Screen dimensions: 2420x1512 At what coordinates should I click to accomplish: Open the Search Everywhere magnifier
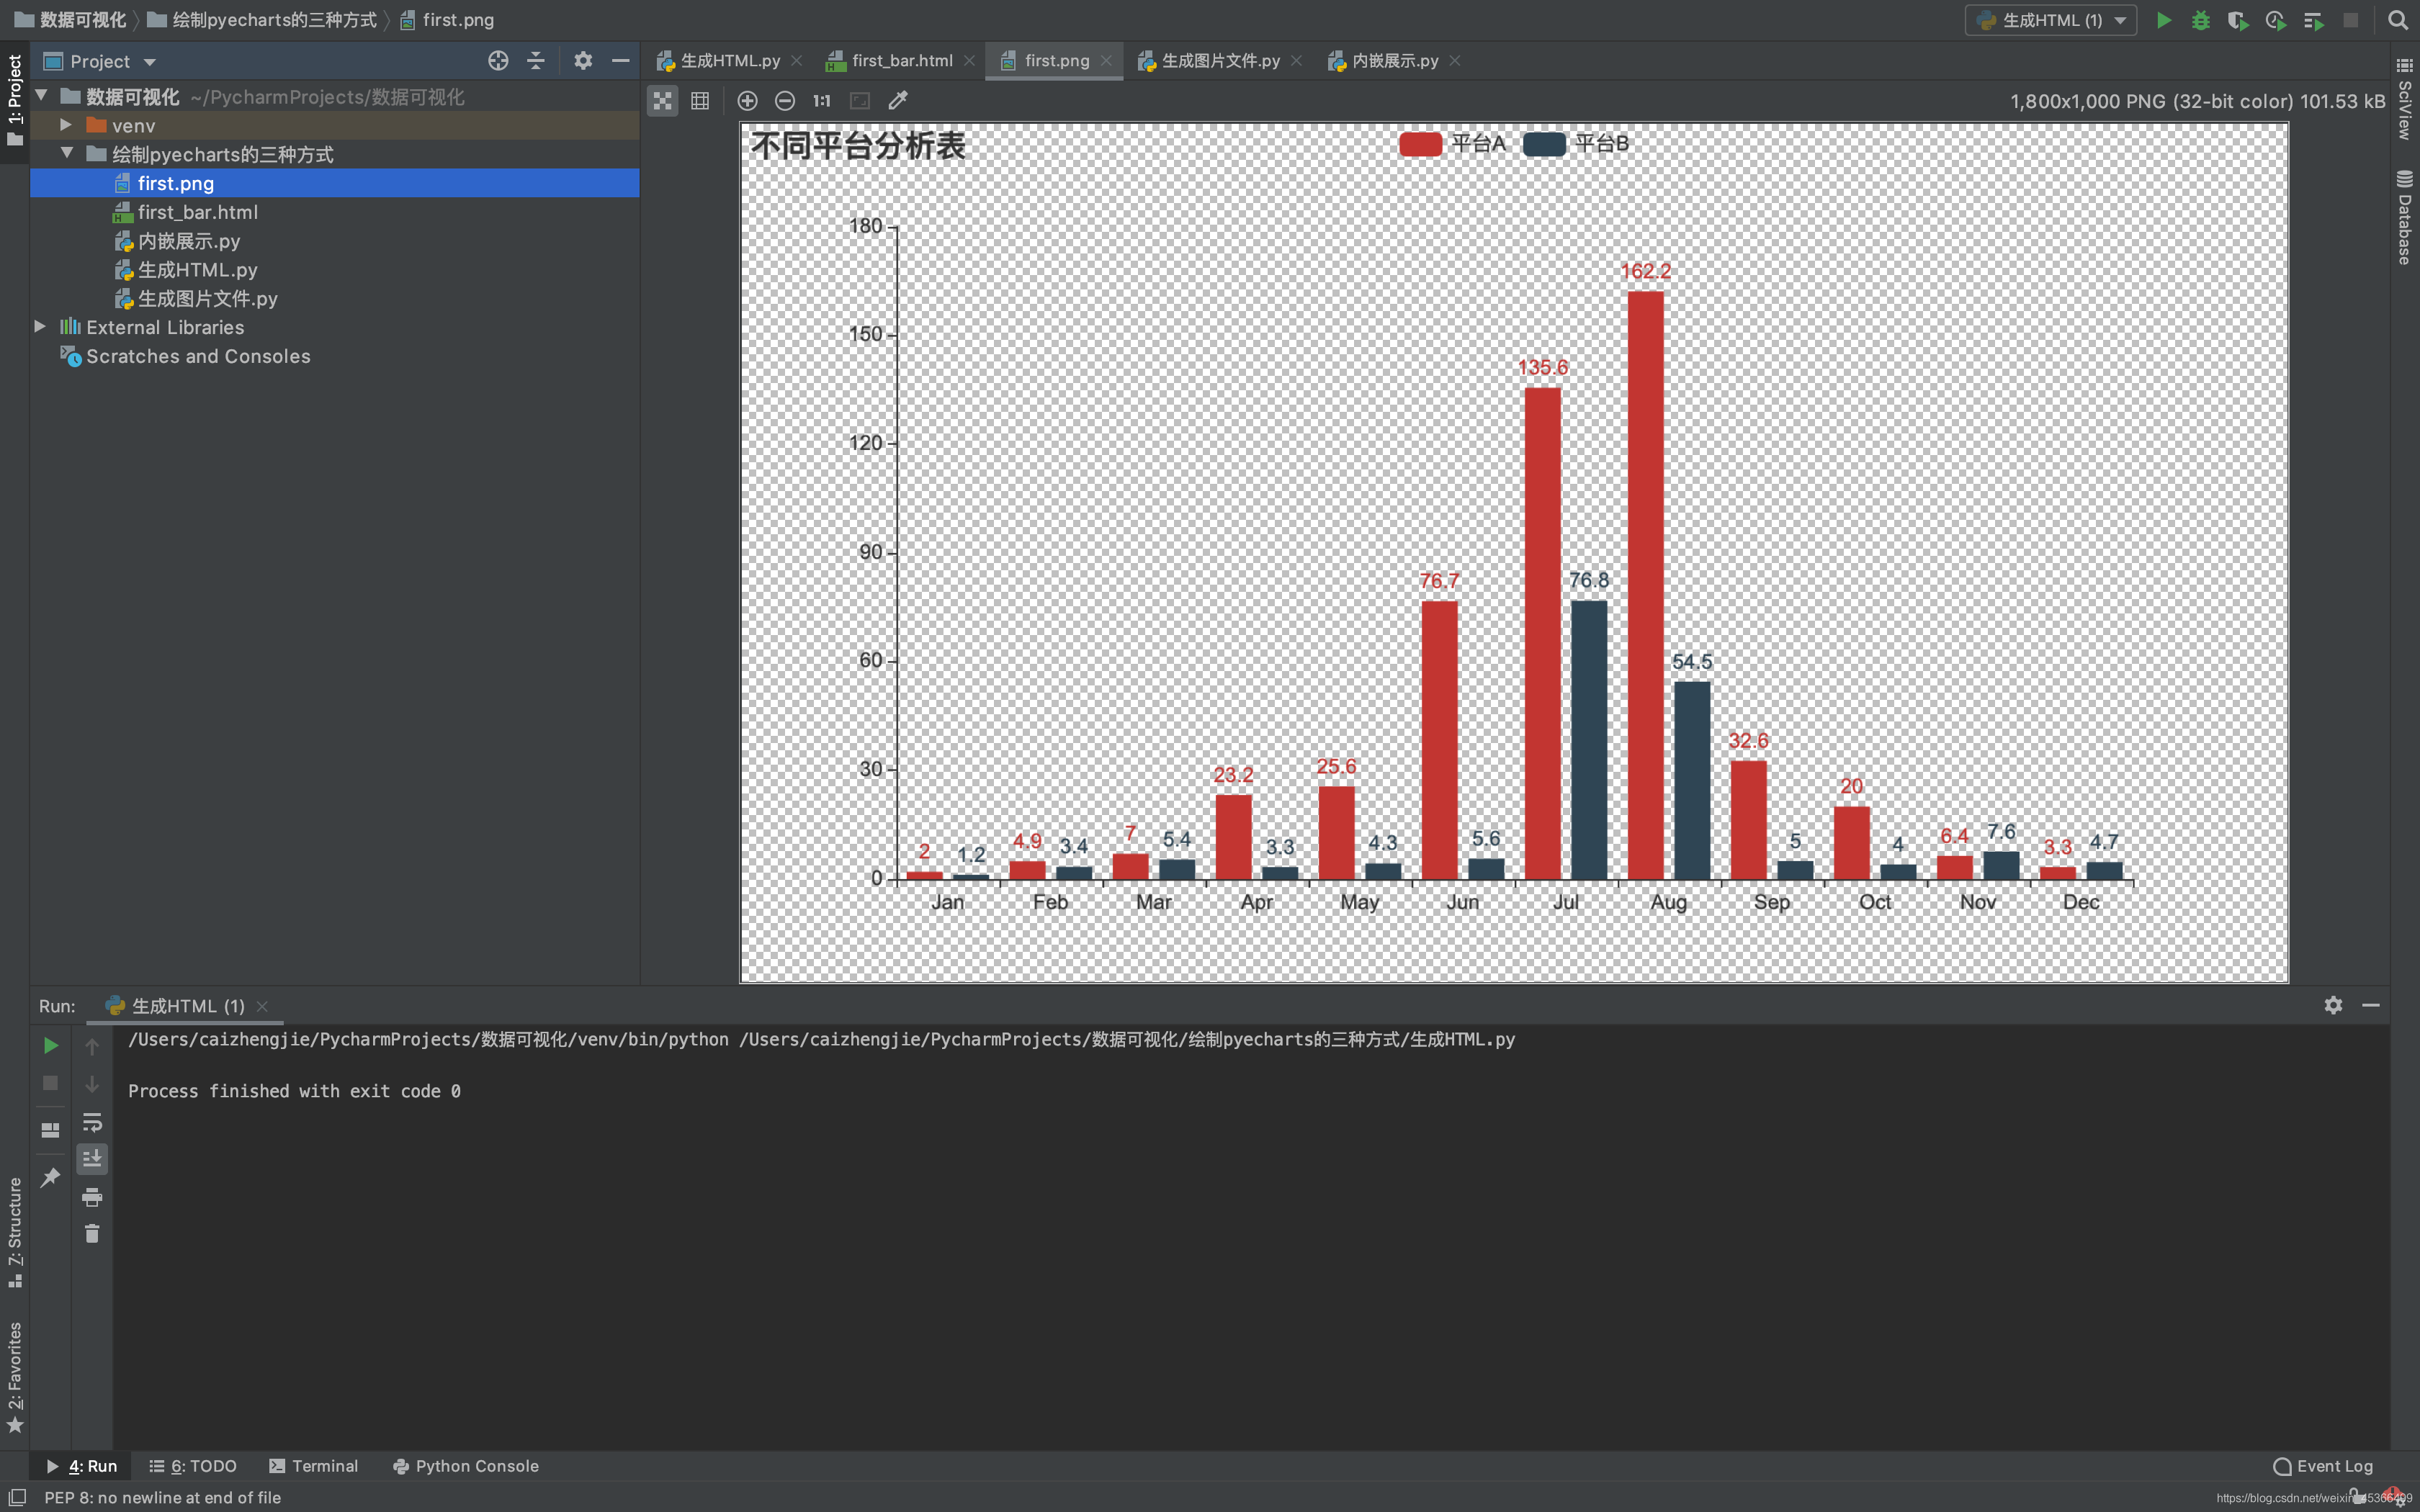(2397, 20)
